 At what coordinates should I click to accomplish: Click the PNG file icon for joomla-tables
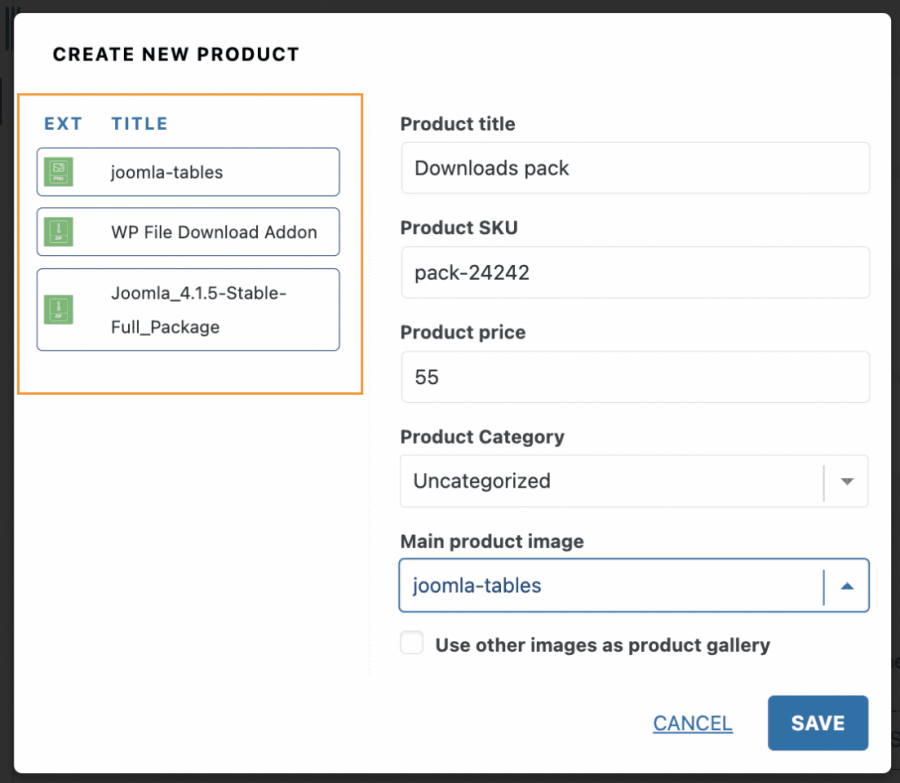click(59, 172)
